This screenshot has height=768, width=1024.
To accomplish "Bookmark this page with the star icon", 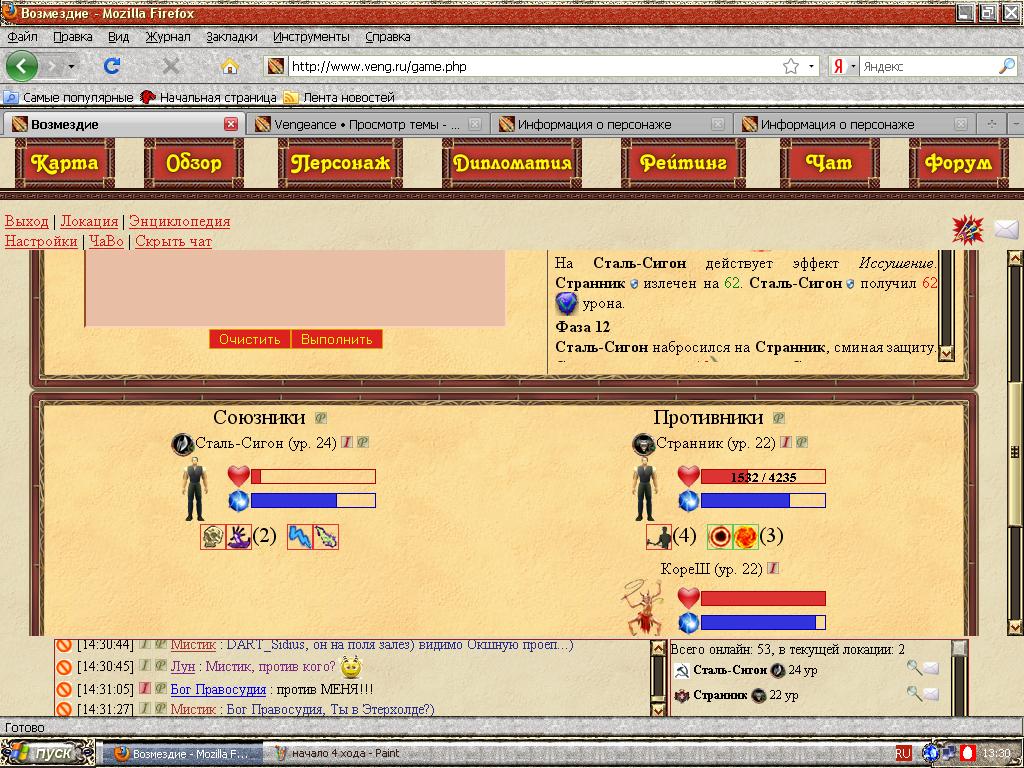I will pos(791,66).
